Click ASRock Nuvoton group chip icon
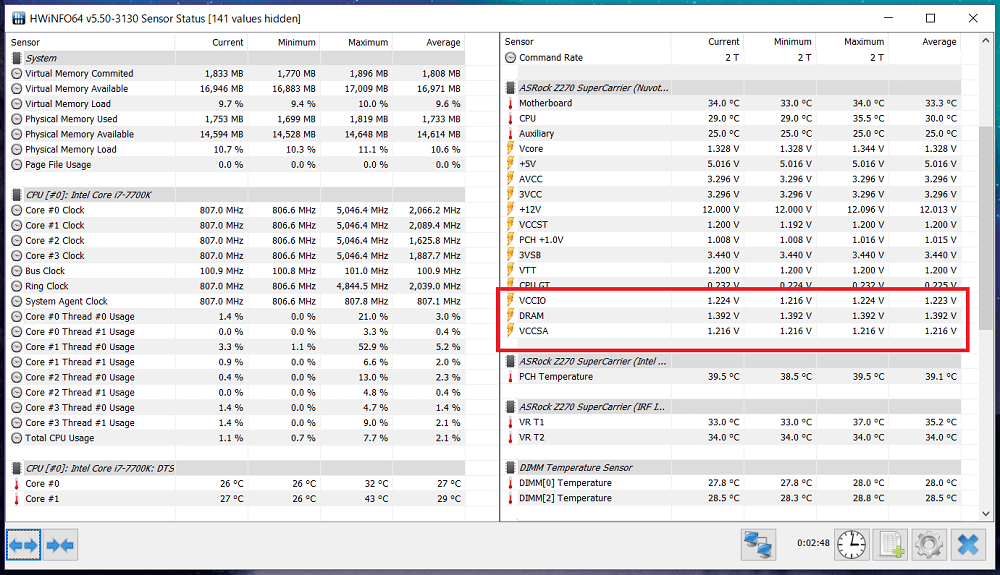Viewport: 1000px width, 575px height. (510, 88)
